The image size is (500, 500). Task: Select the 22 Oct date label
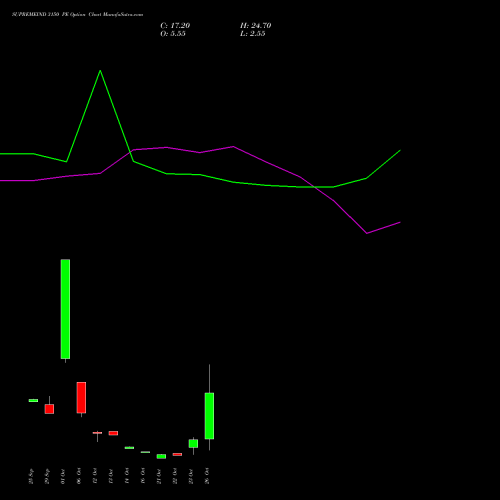pos(175,476)
